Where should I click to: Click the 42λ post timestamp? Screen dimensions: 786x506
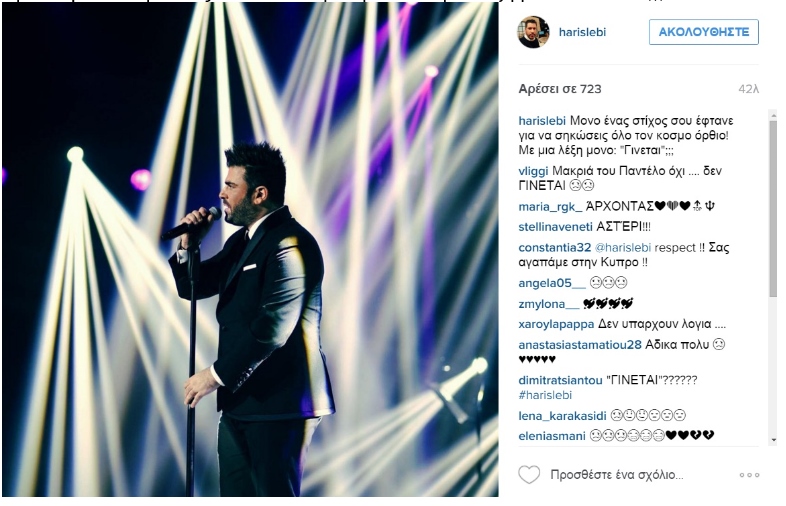(748, 89)
